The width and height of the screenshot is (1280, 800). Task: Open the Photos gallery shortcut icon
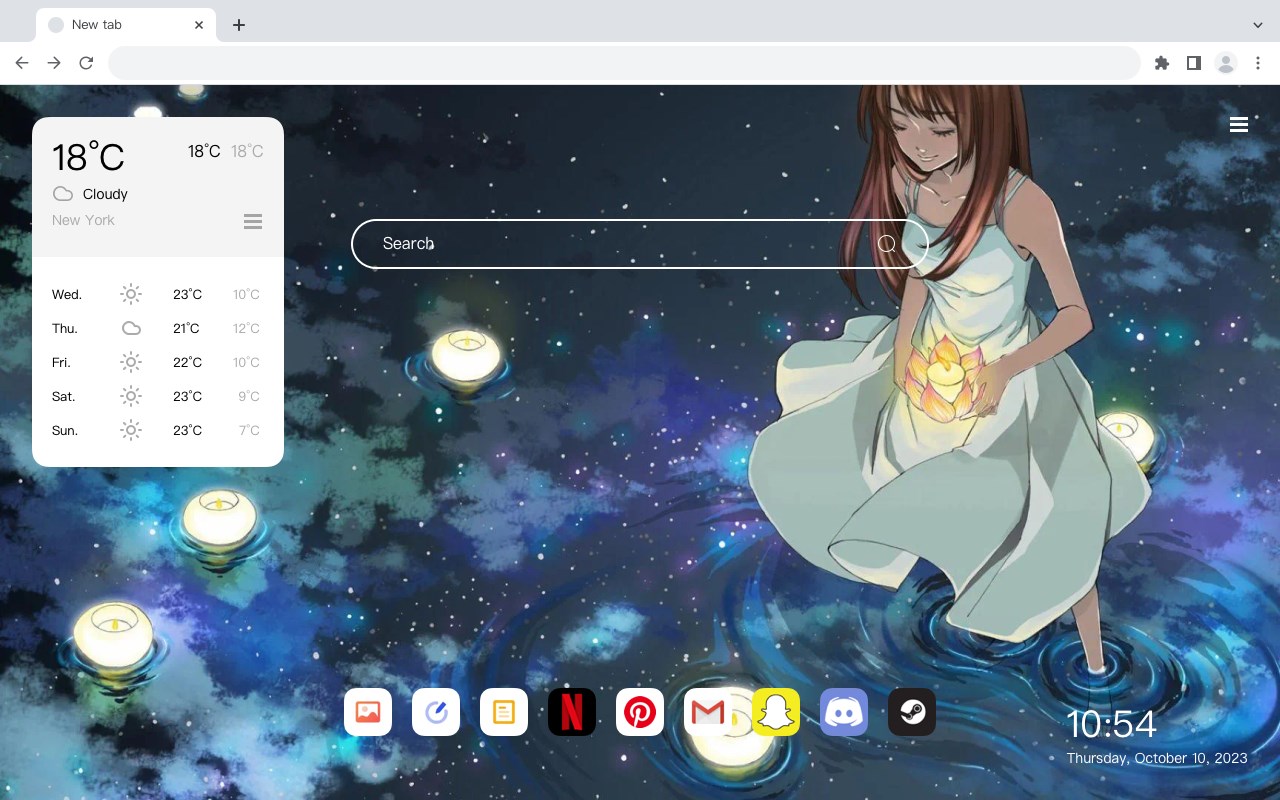[368, 712]
